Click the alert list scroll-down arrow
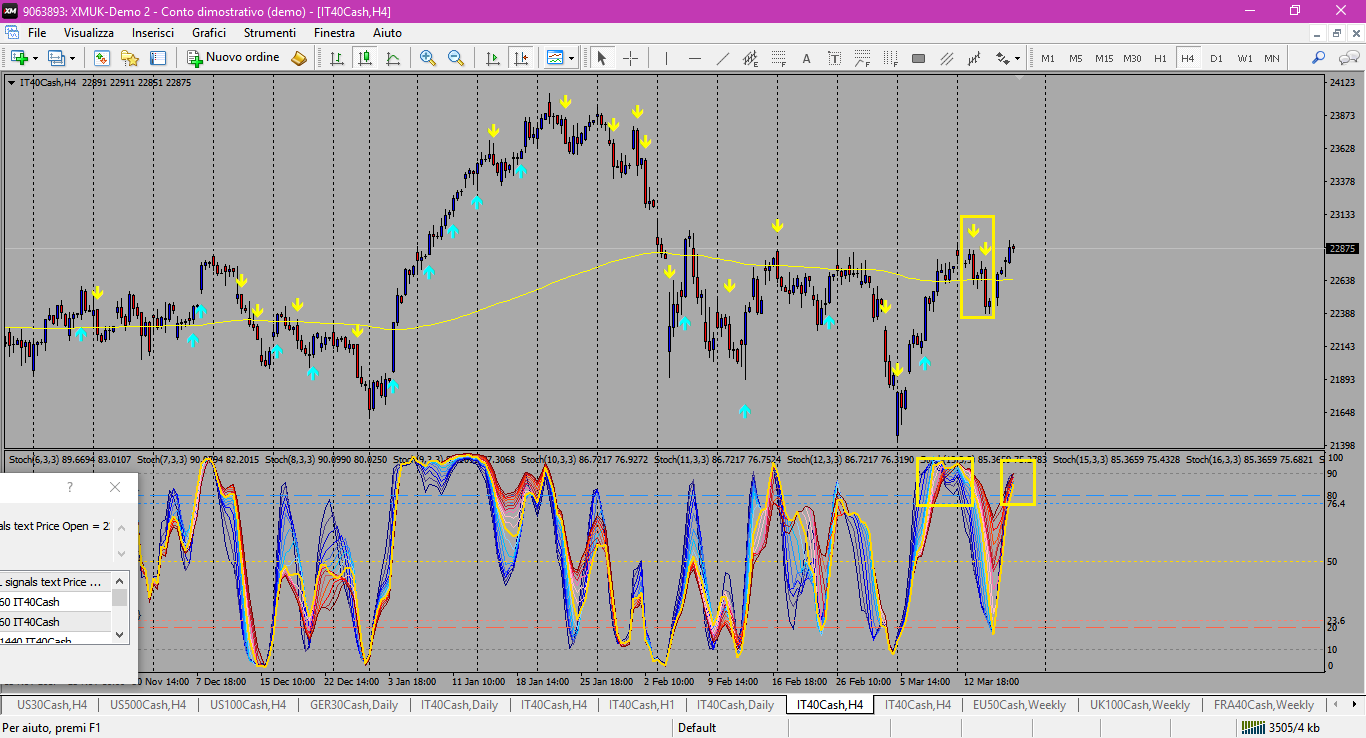Screen dimensions: 1366x738 coord(120,634)
